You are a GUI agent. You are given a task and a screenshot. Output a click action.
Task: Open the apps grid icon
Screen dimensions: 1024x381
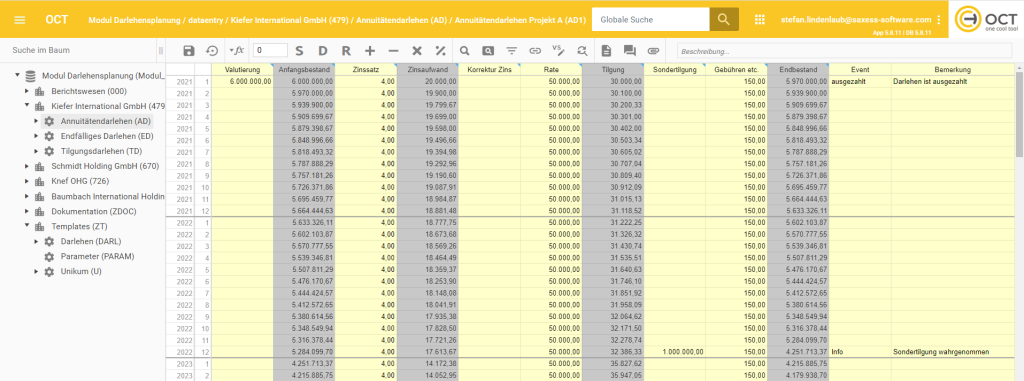760,20
